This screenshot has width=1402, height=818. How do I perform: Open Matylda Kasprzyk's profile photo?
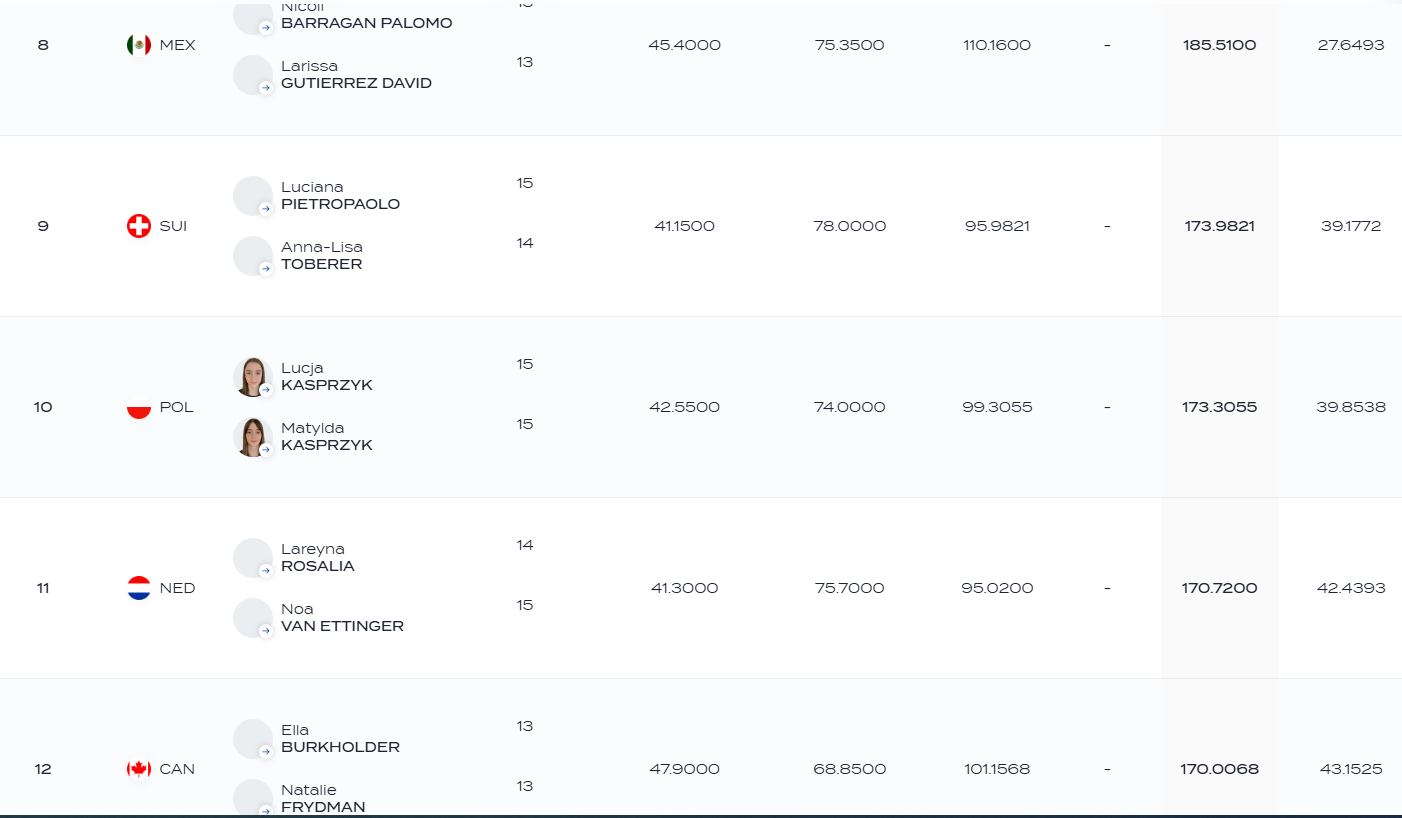tap(253, 437)
